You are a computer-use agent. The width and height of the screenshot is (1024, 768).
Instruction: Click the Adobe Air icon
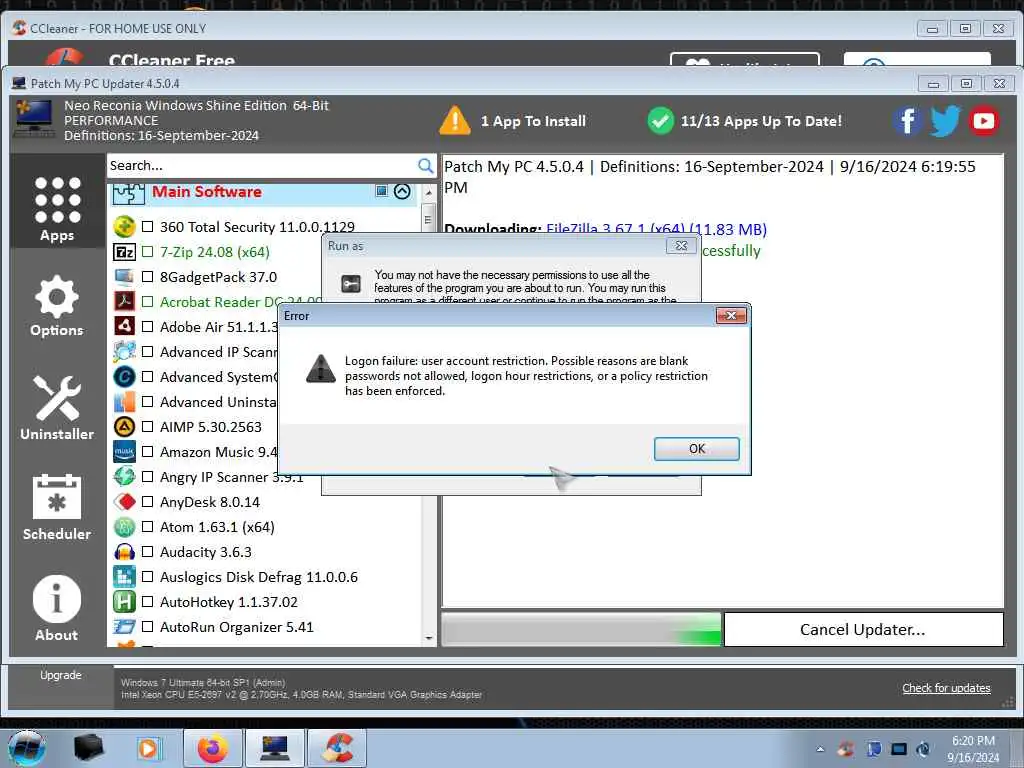point(124,327)
